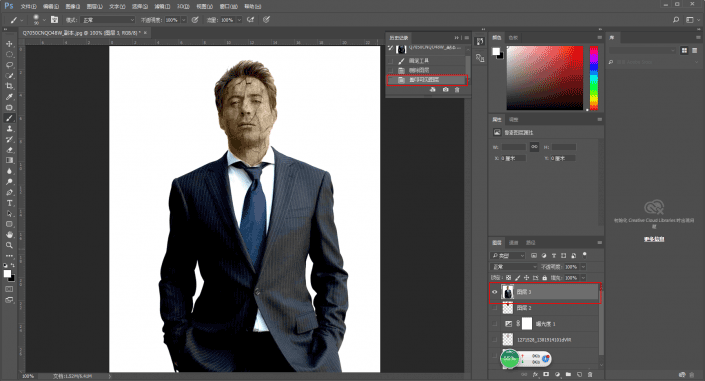Open the layer opacity dropdown arrow
Image resolution: width=705 pixels, height=381 pixels.
point(583,267)
